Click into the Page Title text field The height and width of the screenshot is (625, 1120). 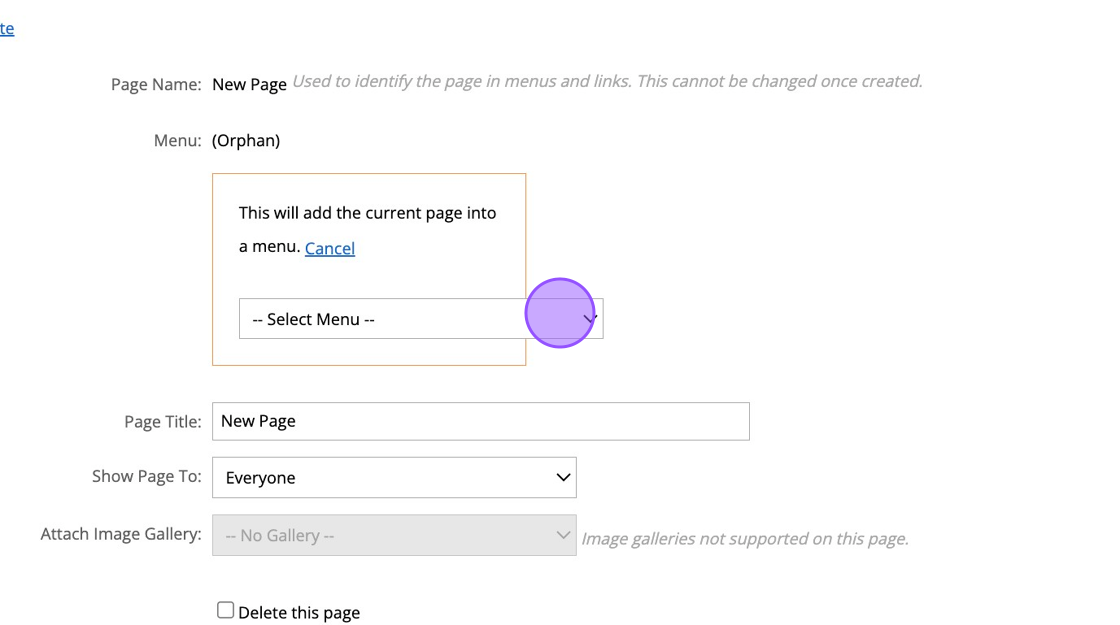pos(480,421)
